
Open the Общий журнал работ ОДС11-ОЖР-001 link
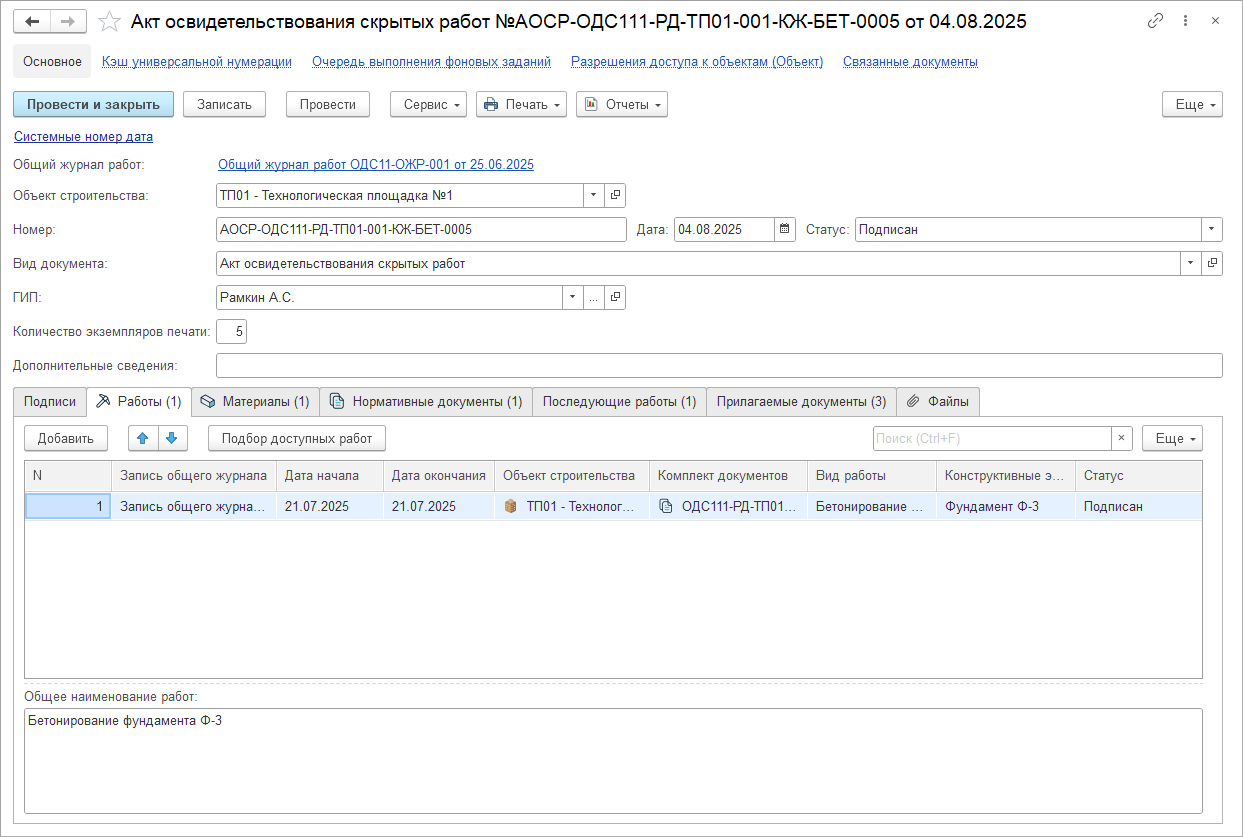click(x=375, y=165)
